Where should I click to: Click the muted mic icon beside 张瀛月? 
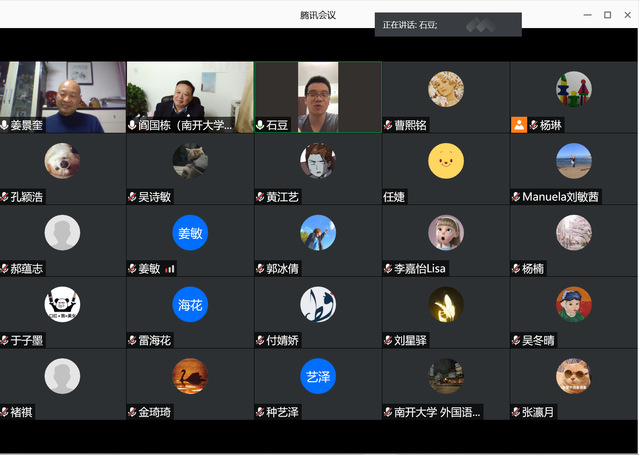coord(517,411)
